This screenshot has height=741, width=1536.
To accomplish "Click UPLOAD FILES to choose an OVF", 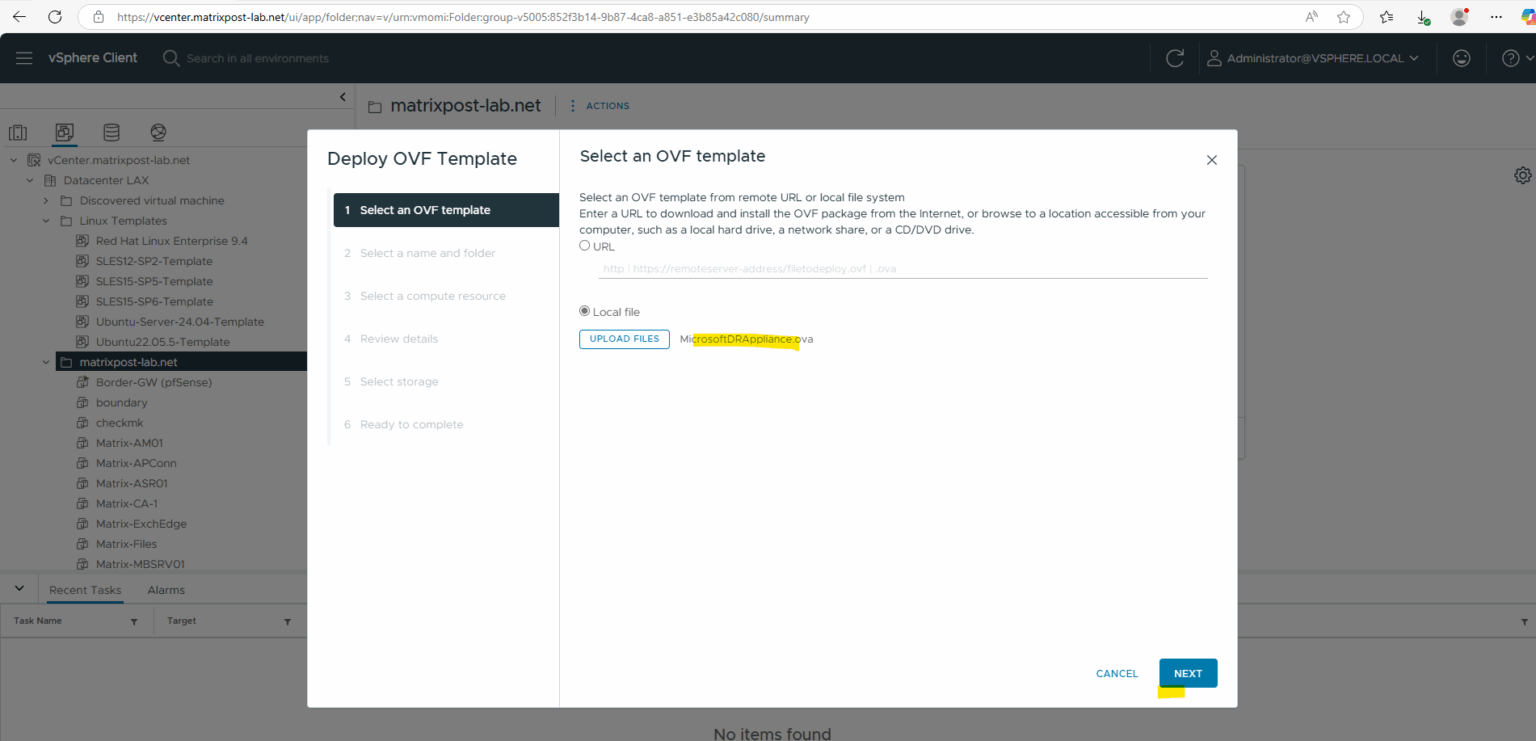I will click(x=624, y=339).
